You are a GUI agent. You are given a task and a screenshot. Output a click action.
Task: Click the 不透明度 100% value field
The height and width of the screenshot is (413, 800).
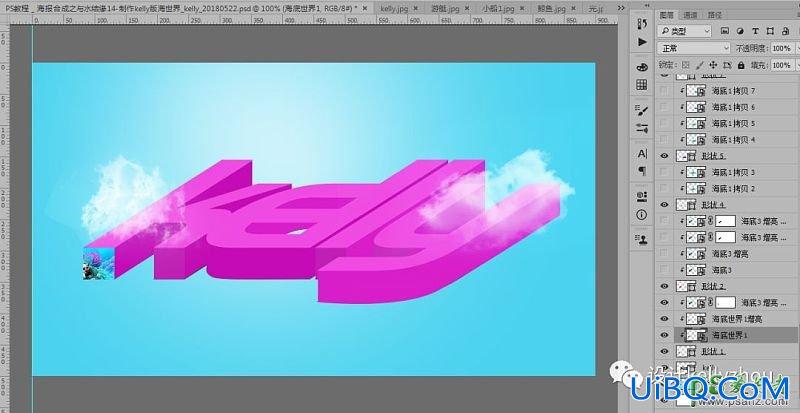pyautogui.click(x=781, y=48)
